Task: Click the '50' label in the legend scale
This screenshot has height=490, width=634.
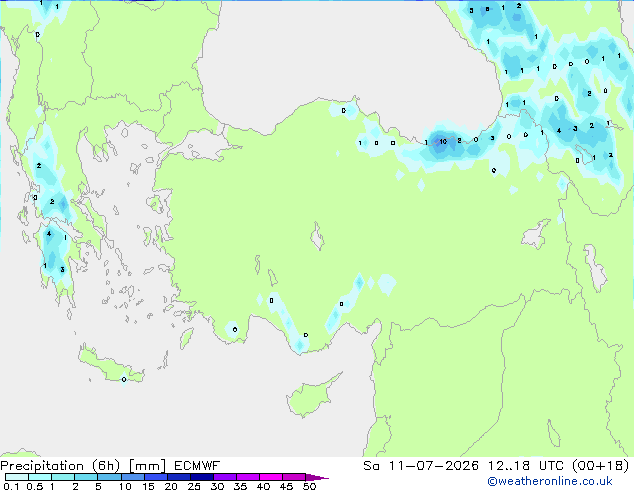Action: coord(309,486)
